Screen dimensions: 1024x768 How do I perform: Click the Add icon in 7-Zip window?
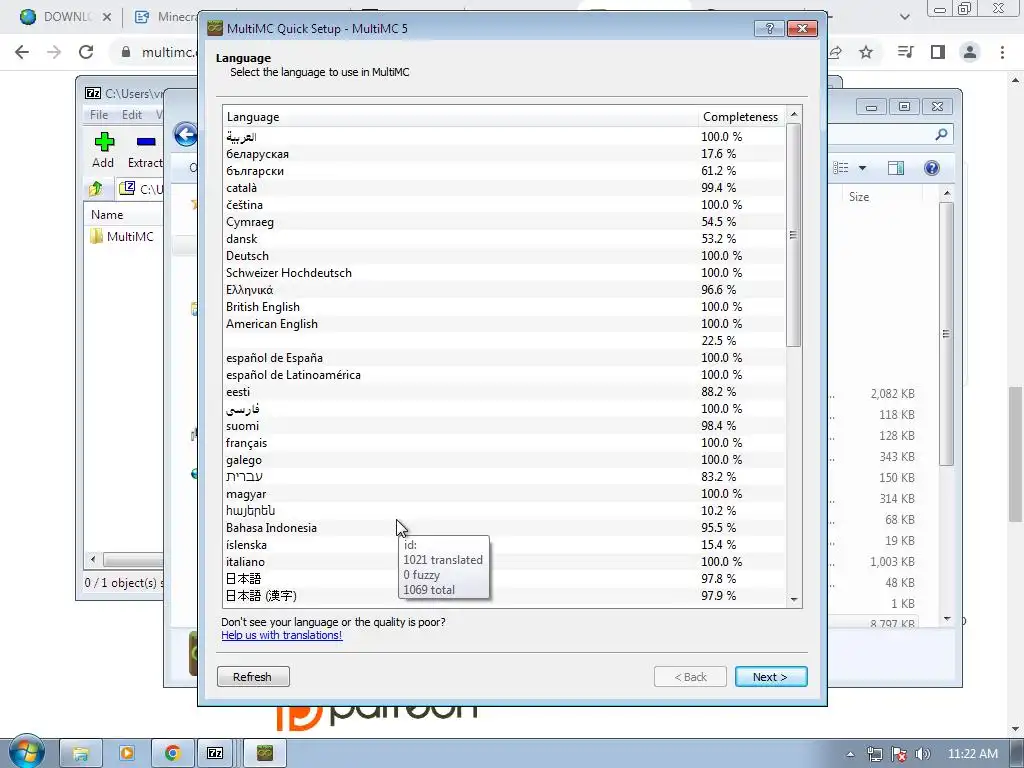click(103, 150)
